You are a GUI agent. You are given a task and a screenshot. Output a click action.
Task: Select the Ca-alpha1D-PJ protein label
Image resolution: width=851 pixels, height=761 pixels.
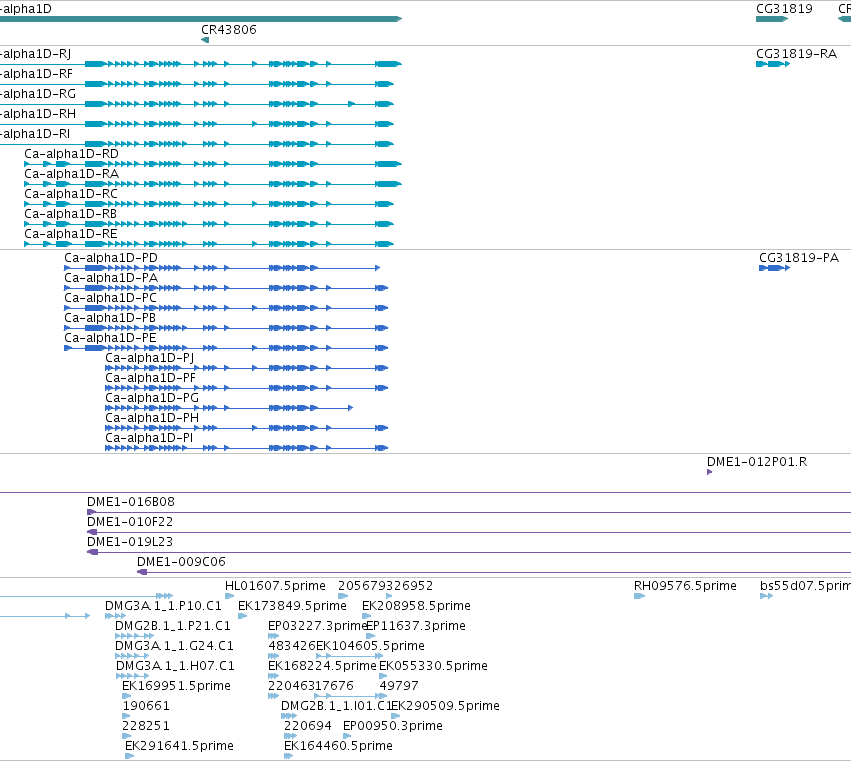(x=149, y=358)
